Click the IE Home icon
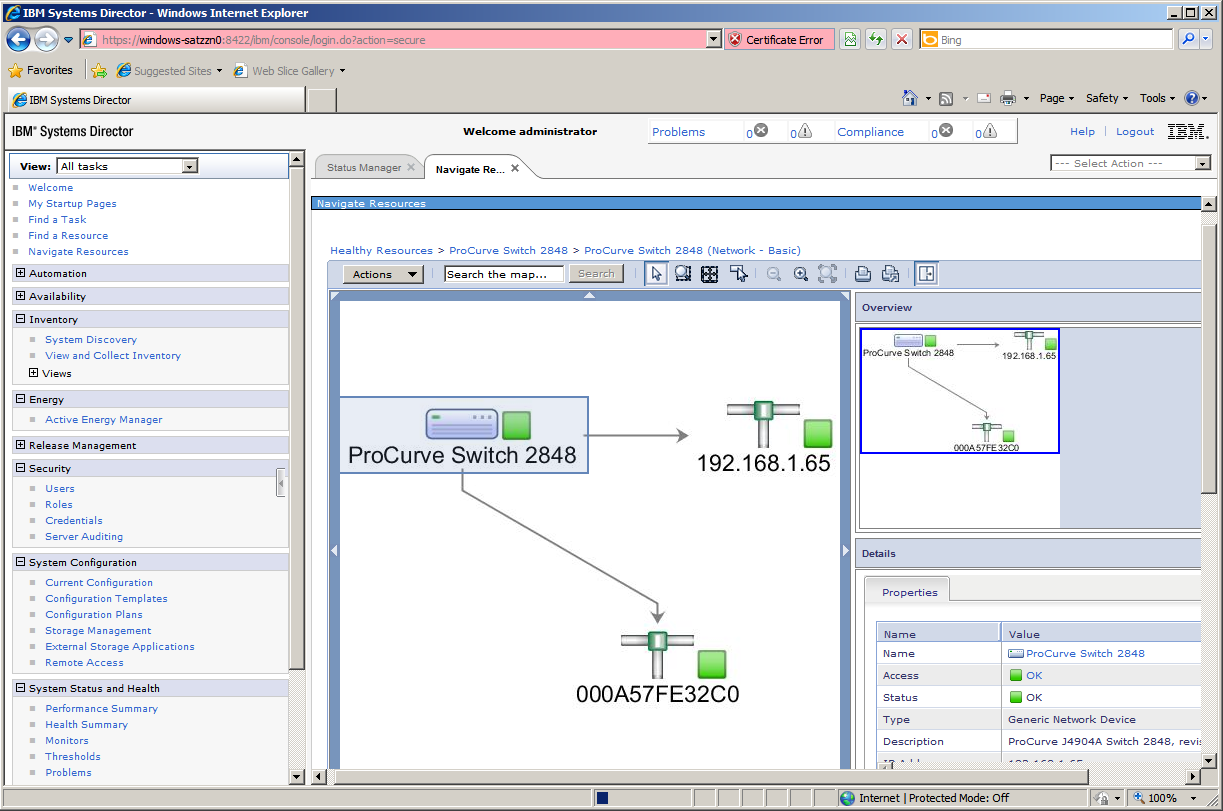Image resolution: width=1223 pixels, height=811 pixels. point(910,98)
